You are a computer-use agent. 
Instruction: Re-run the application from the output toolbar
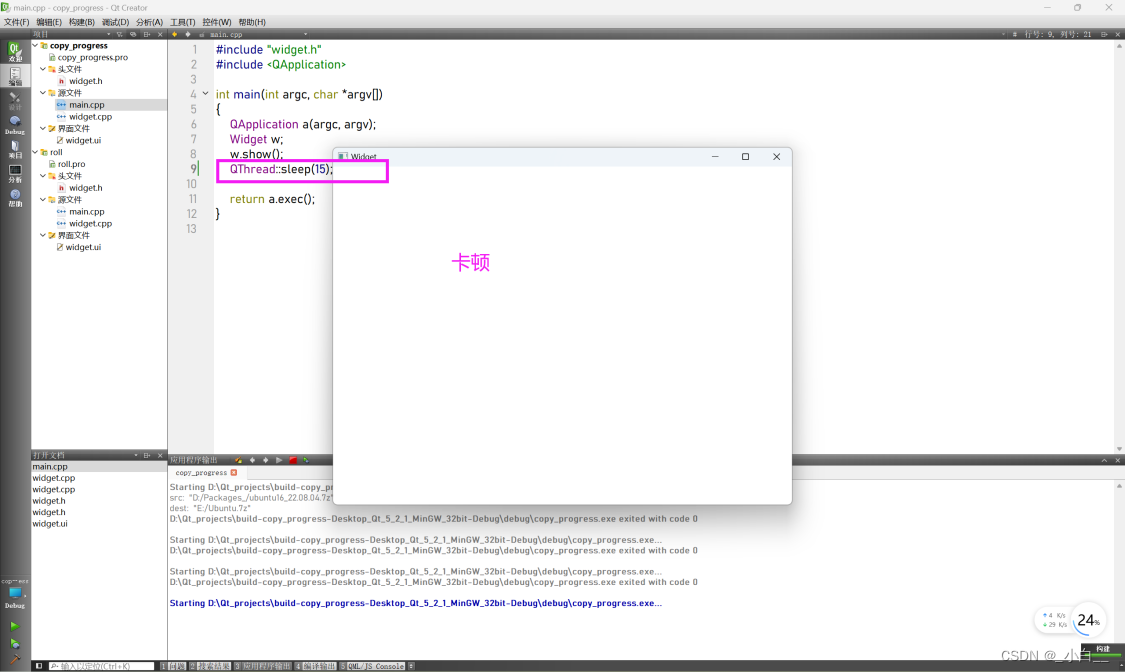pyautogui.click(x=279, y=460)
